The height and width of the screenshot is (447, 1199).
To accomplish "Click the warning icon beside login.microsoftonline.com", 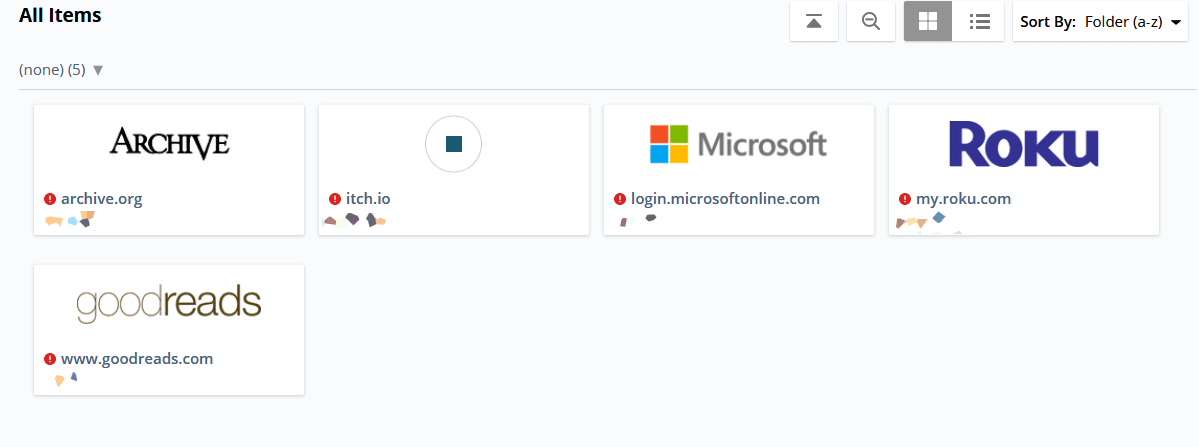I will (620, 199).
